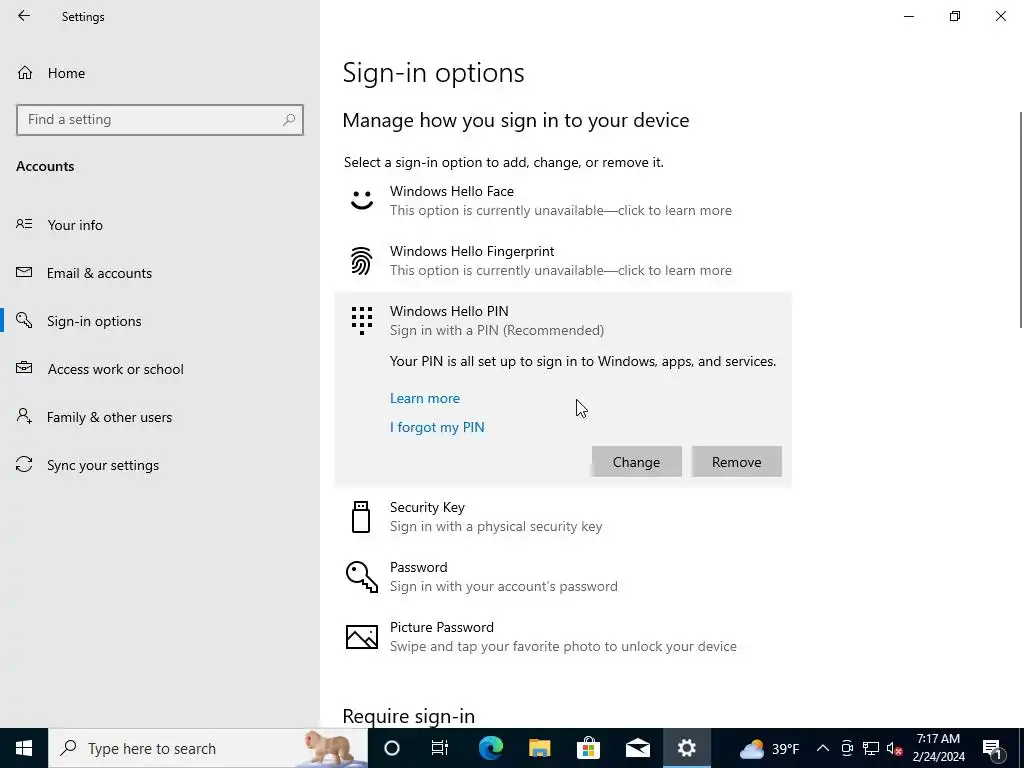Open Access work or school
1024x768 pixels.
[116, 369]
